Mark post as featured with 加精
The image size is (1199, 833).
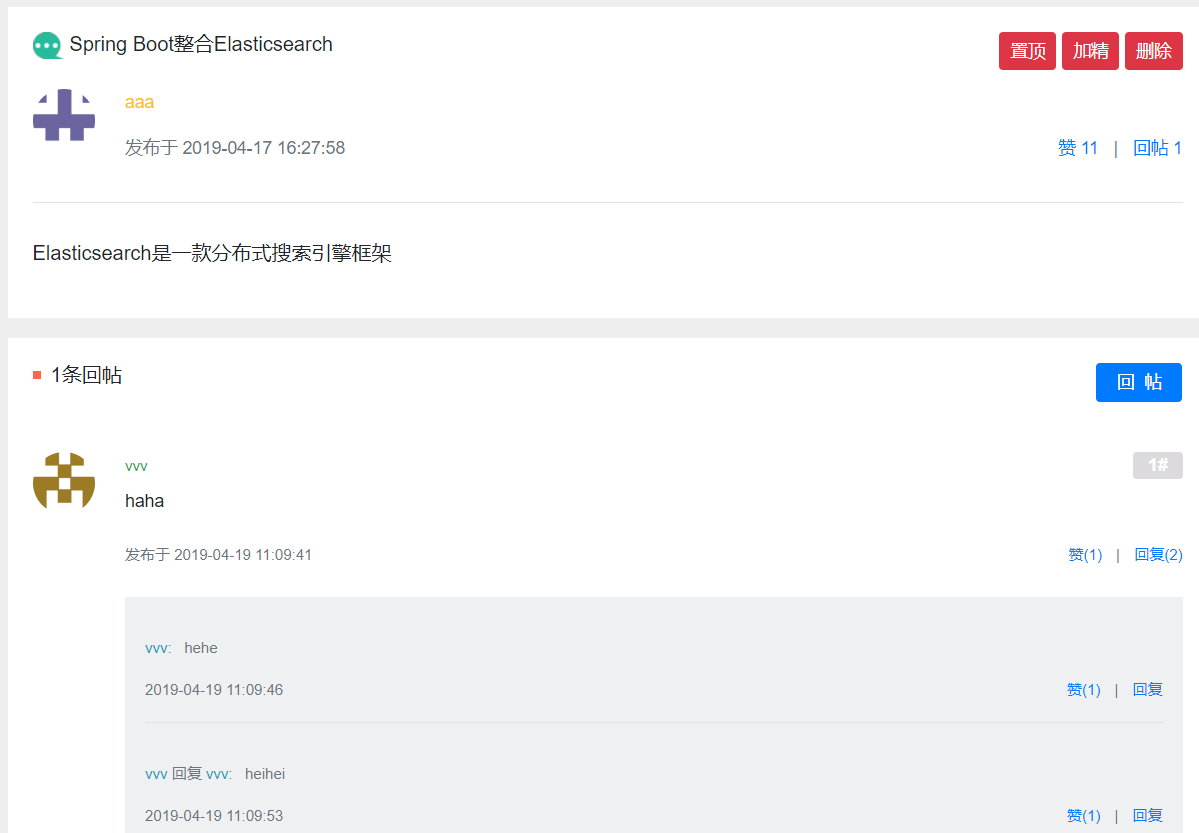[x=1090, y=51]
